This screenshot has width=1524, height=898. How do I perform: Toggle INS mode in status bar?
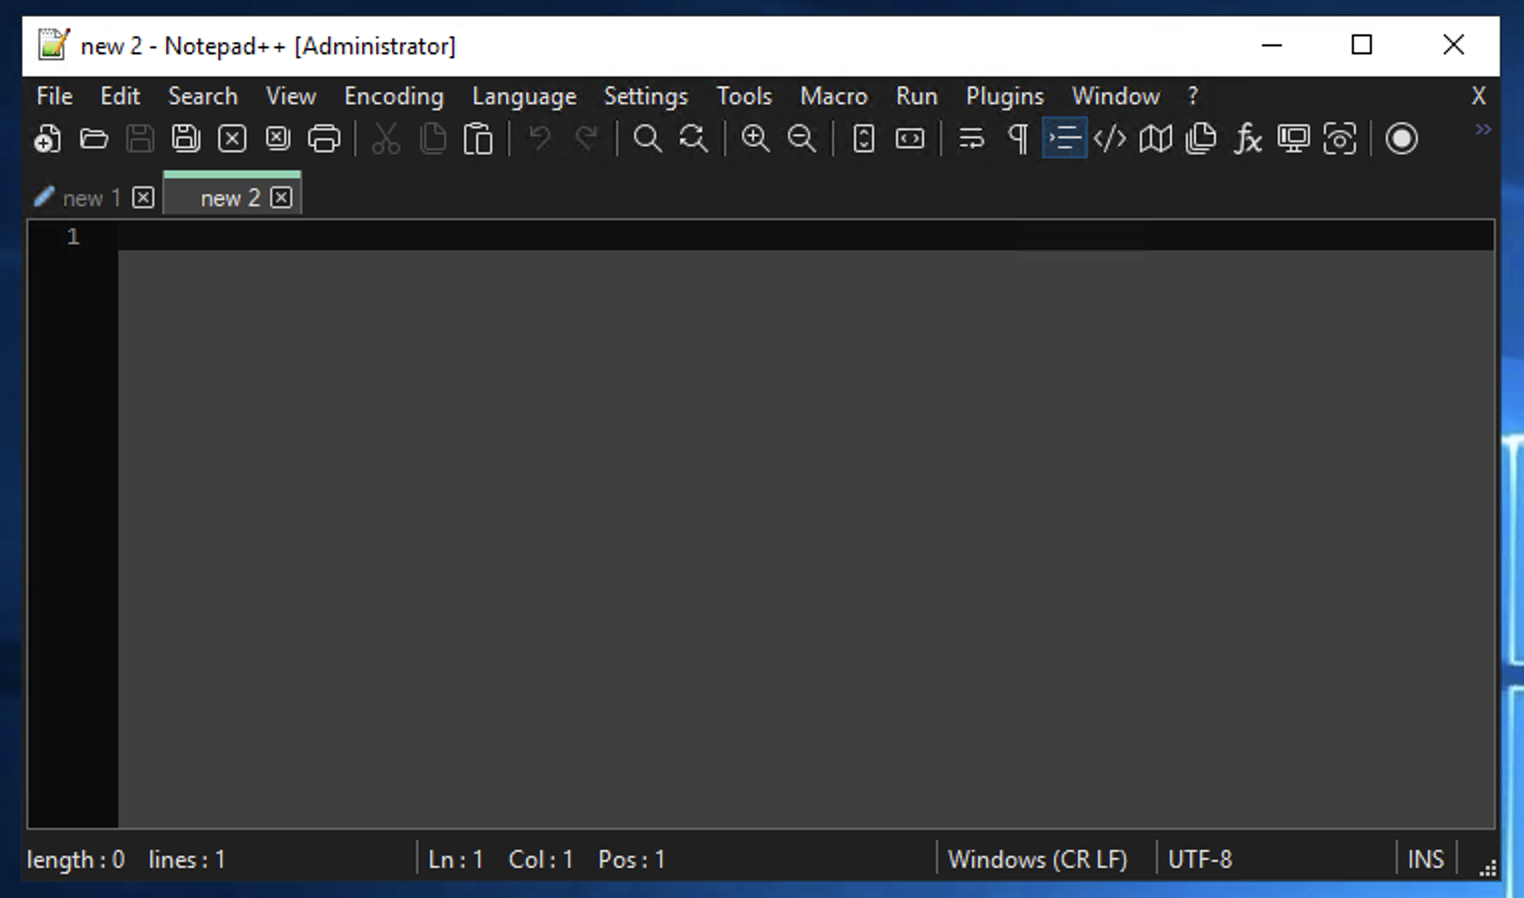pyautogui.click(x=1426, y=859)
